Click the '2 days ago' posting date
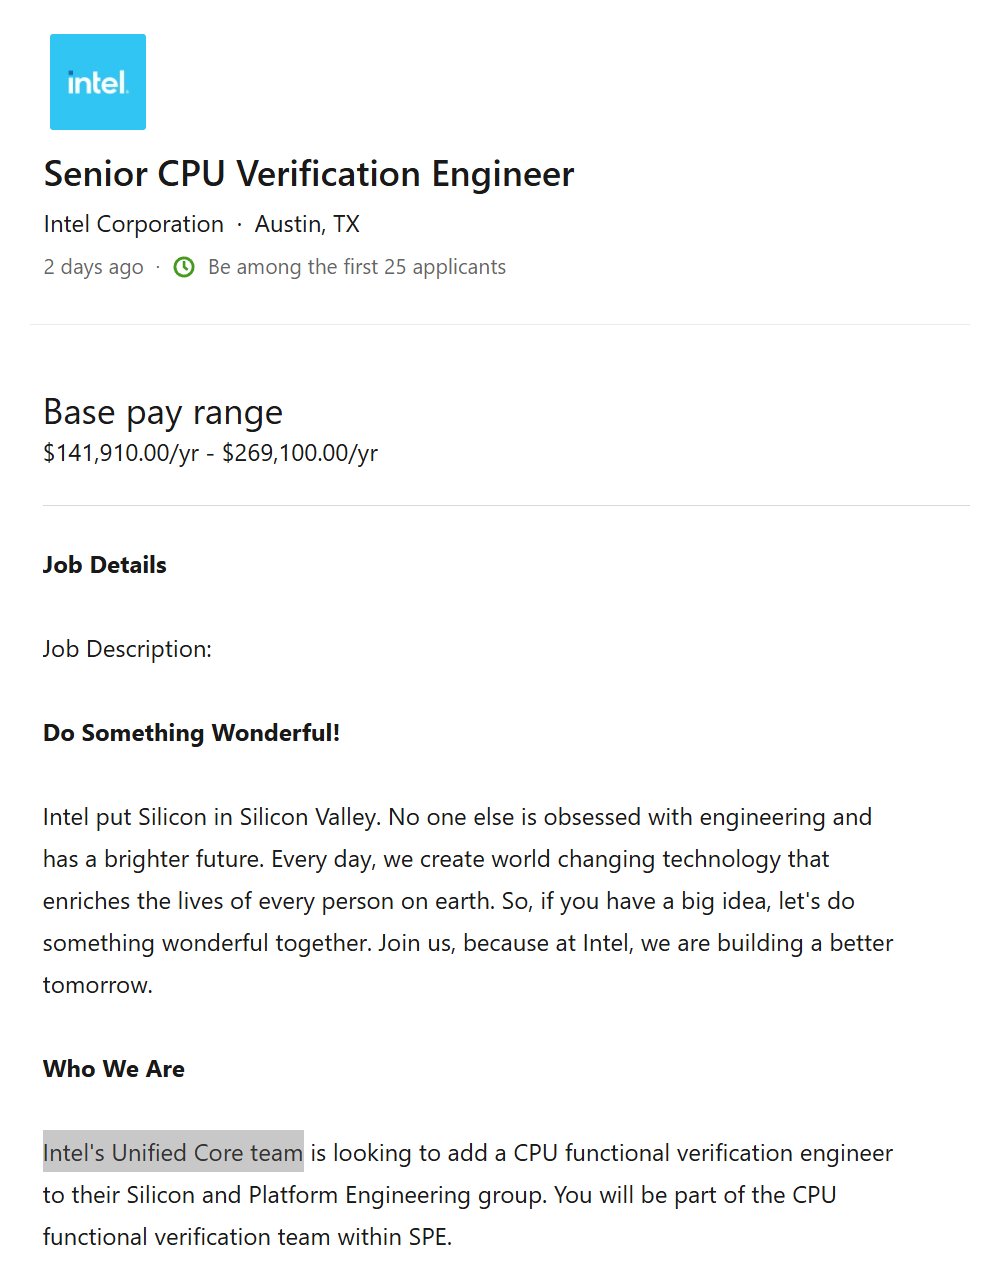The width and height of the screenshot is (1000, 1279). [x=93, y=267]
